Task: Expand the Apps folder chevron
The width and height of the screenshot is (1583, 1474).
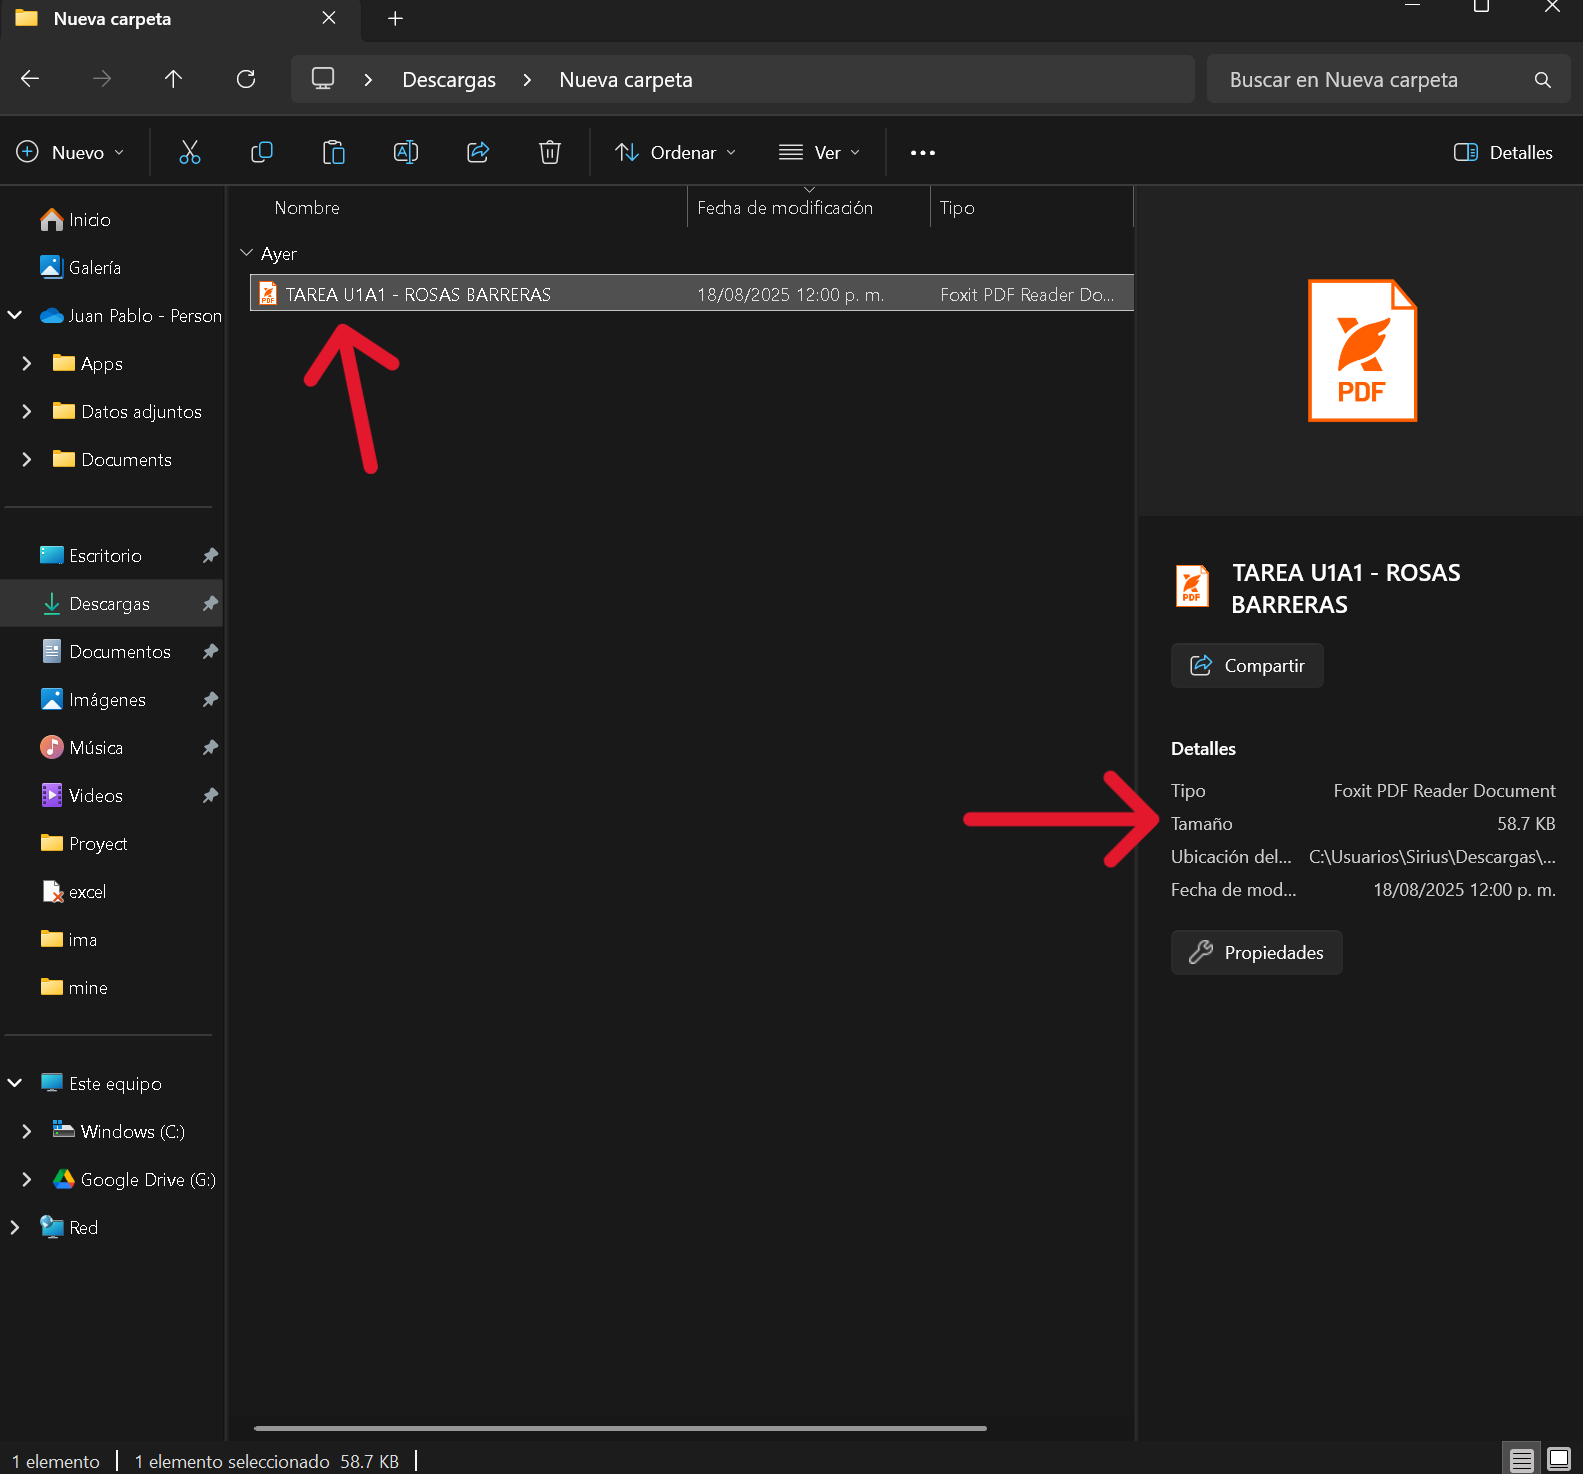Action: (27, 364)
